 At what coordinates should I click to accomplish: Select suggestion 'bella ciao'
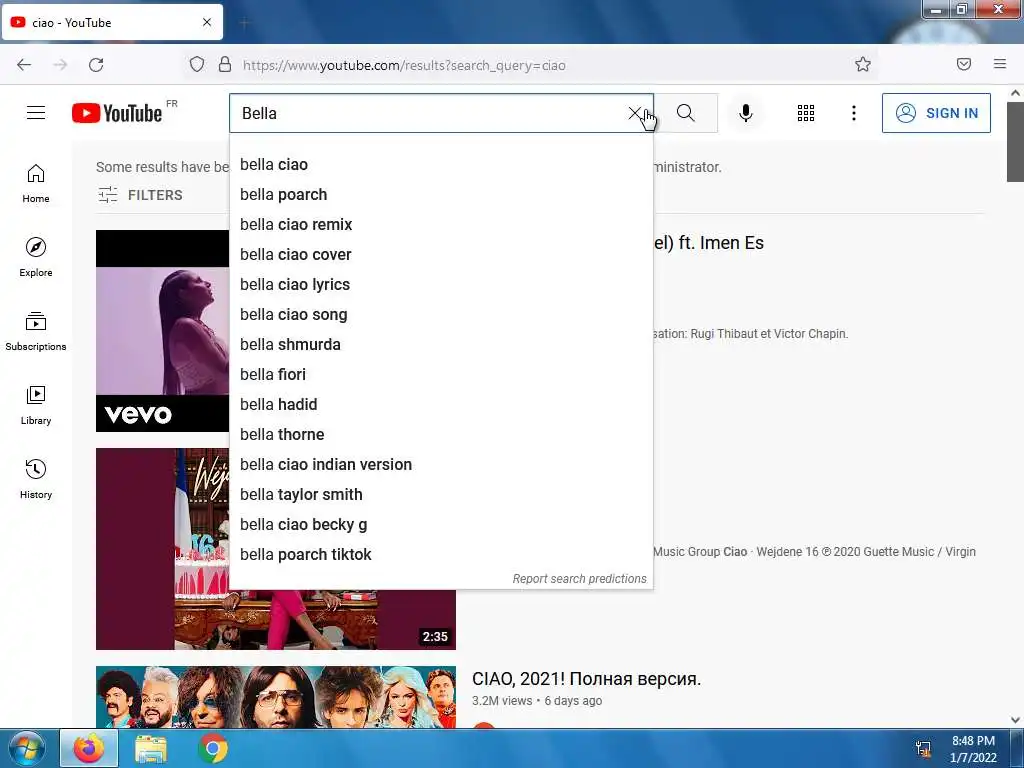pyautogui.click(x=441, y=165)
